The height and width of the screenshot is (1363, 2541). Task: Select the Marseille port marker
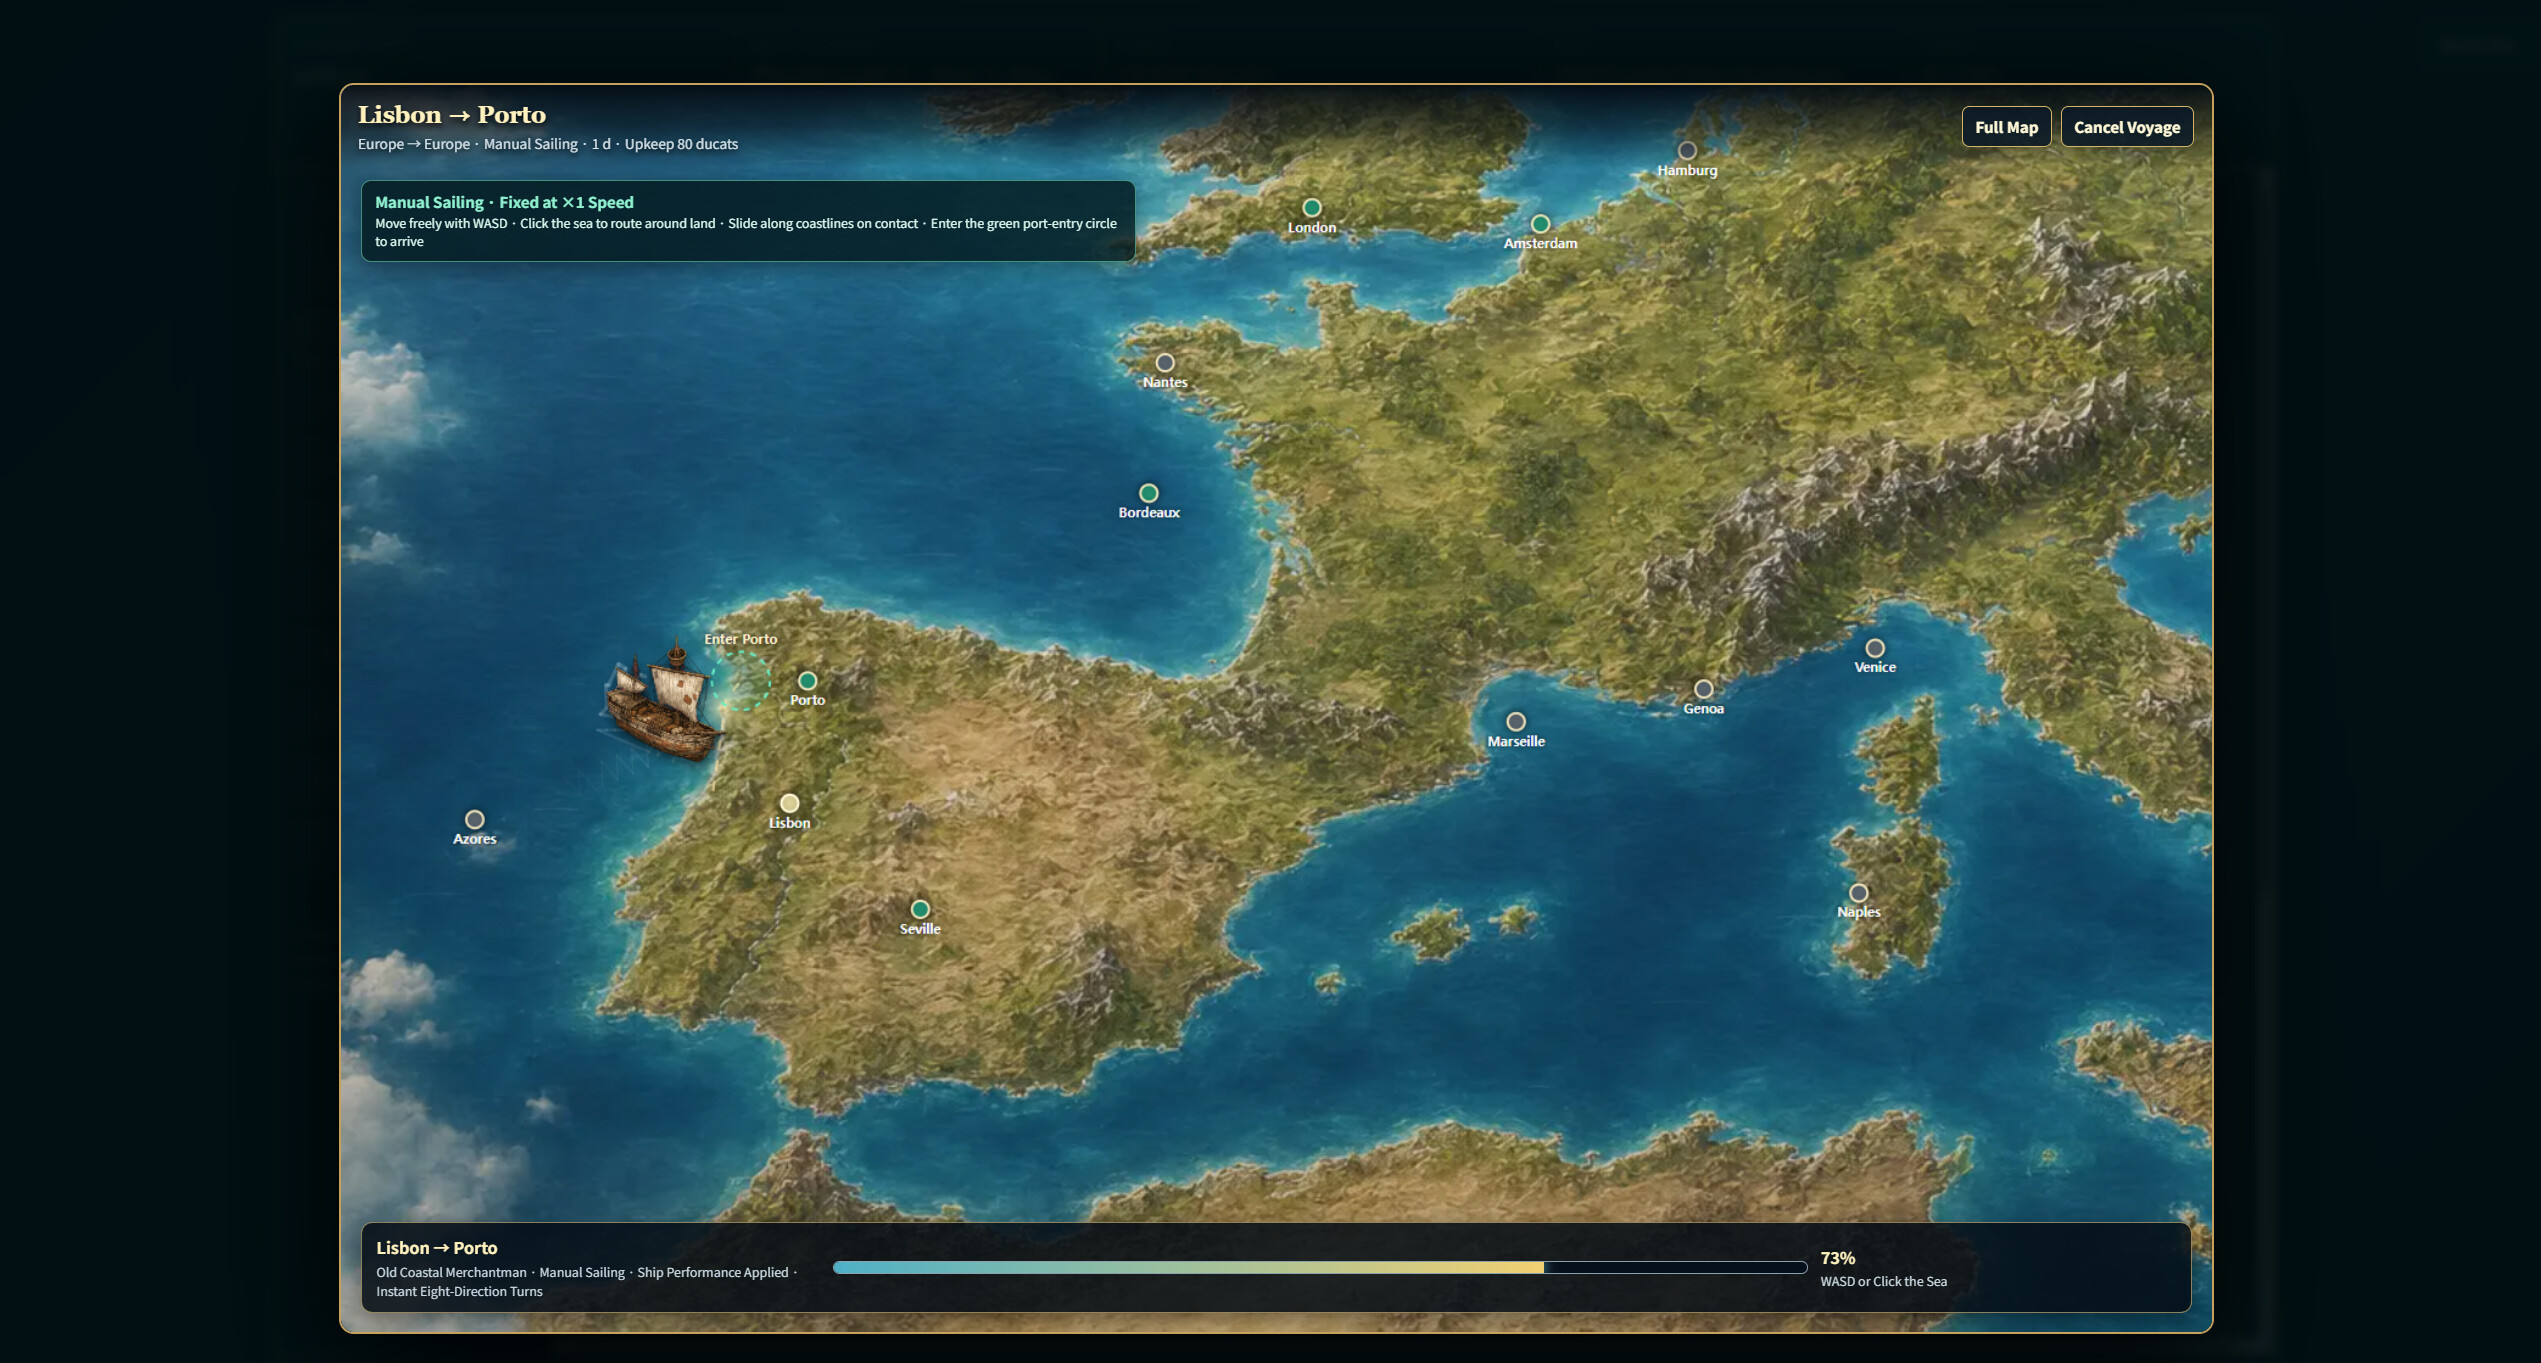[1516, 722]
